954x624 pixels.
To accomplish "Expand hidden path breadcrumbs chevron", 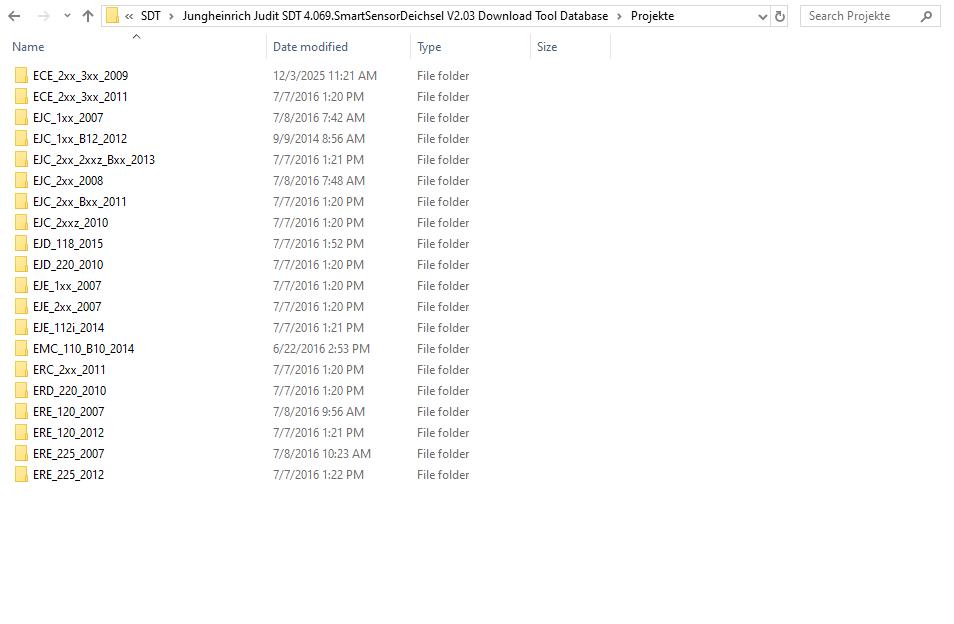I will (x=129, y=16).
